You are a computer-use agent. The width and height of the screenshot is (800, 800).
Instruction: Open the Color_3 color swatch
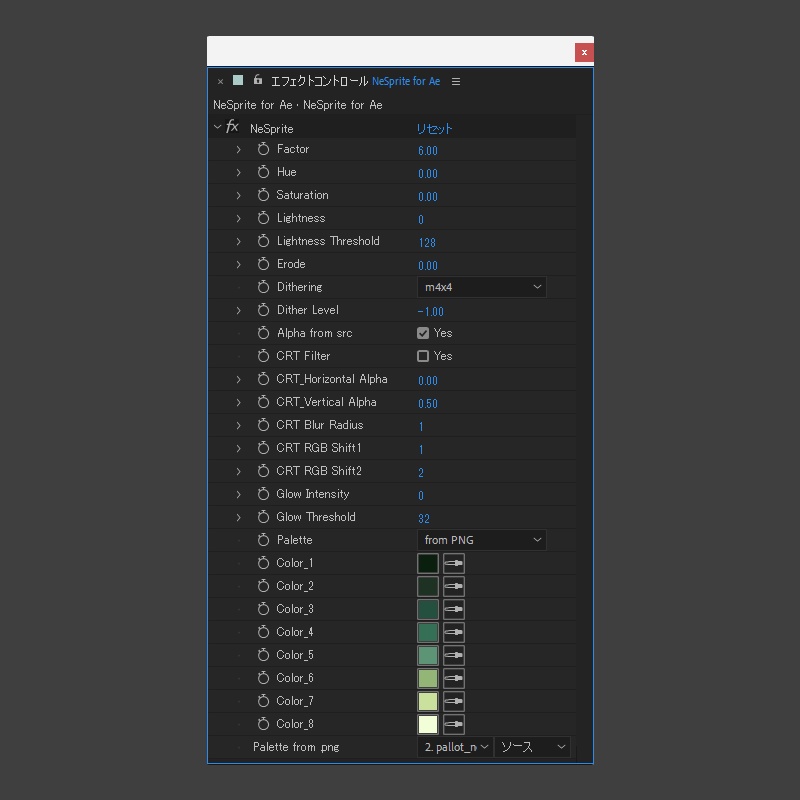427,609
